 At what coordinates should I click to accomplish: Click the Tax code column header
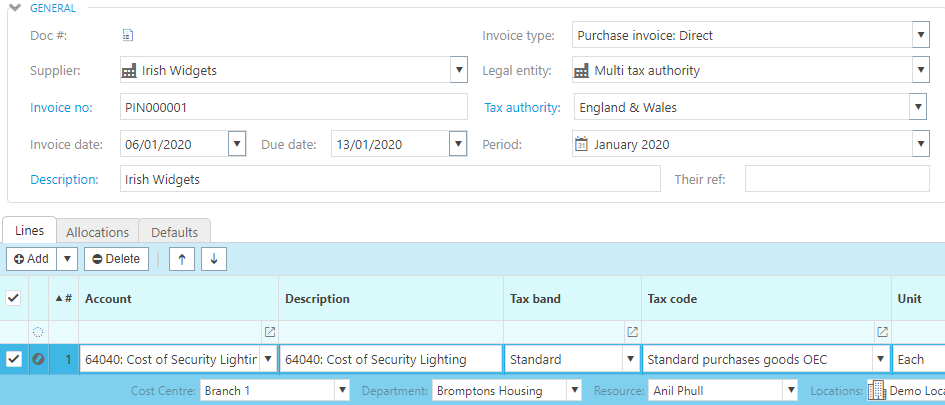point(767,298)
